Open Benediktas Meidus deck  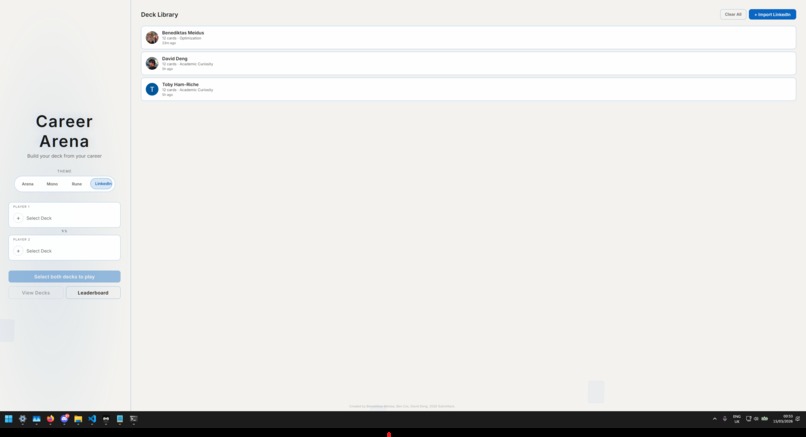pyautogui.click(x=468, y=38)
